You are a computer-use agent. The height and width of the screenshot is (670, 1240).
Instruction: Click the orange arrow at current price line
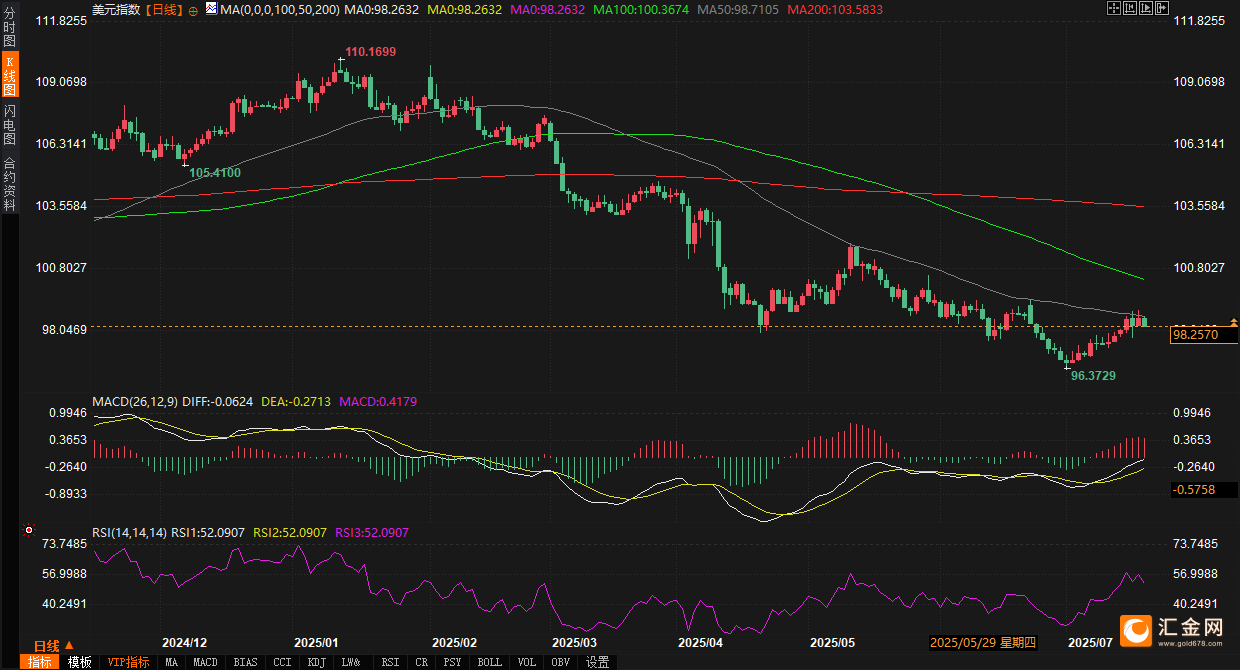point(1234,322)
